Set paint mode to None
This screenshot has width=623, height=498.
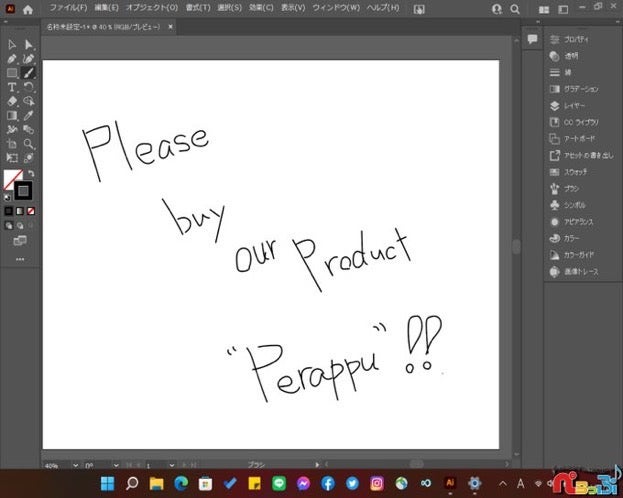(x=30, y=211)
